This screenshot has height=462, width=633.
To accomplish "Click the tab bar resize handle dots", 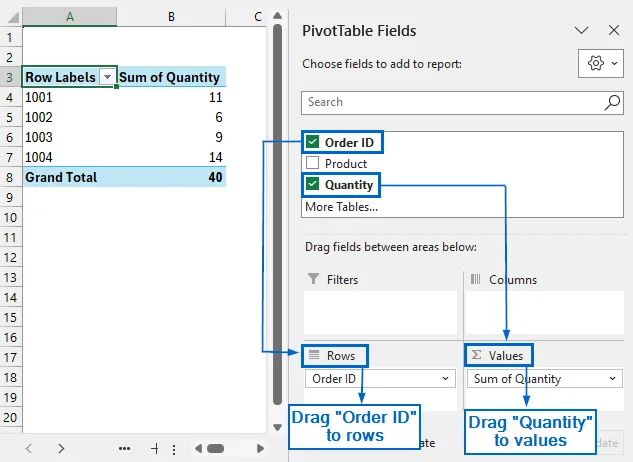I will [x=174, y=449].
